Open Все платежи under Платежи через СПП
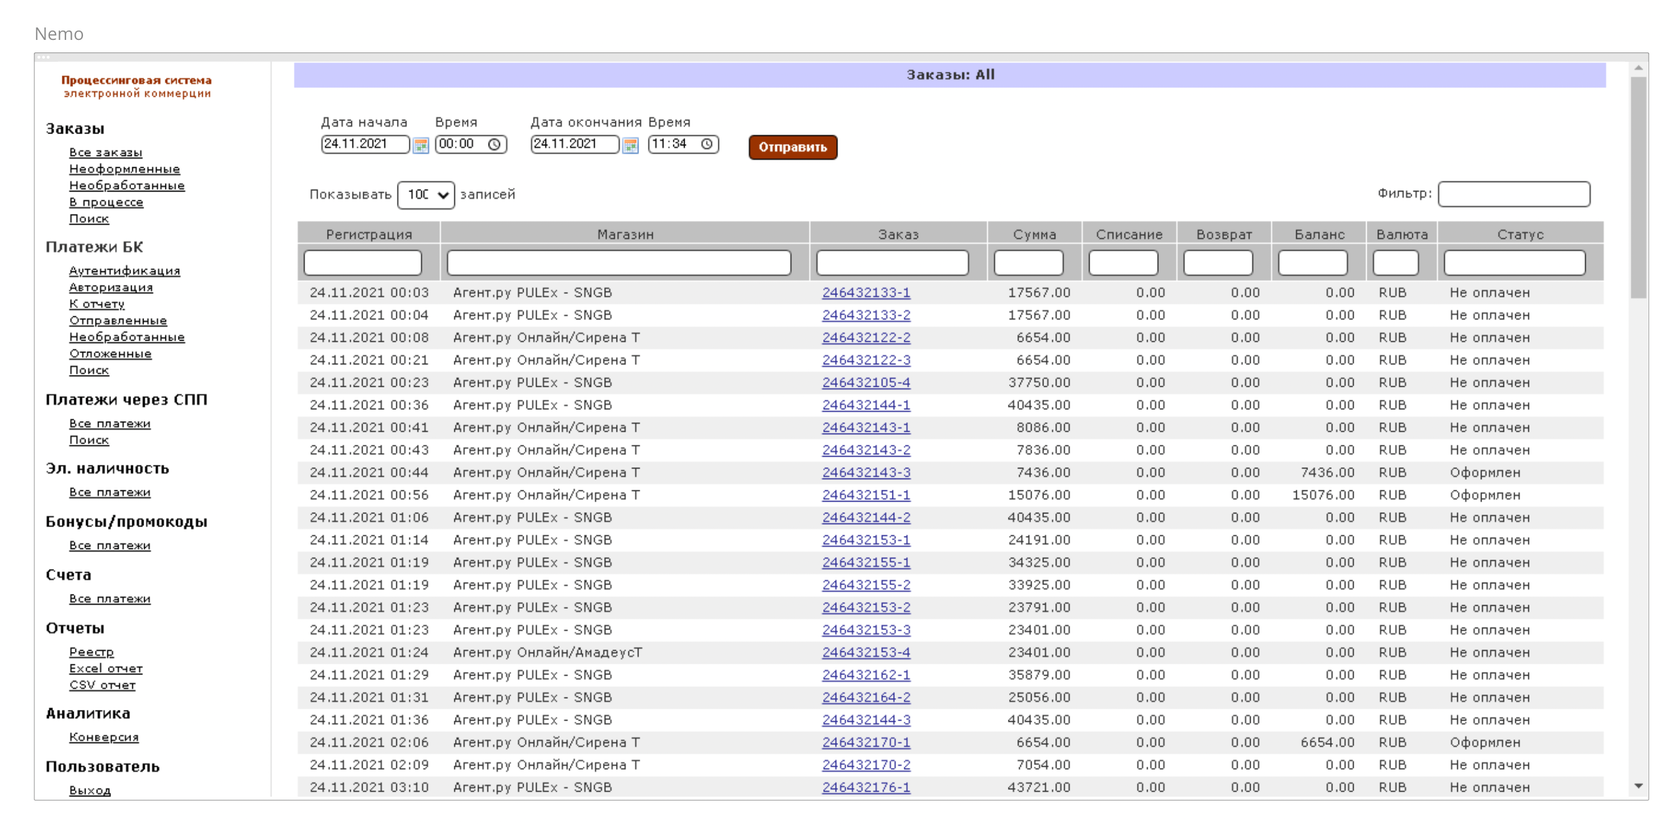This screenshot has width=1680, height=826. click(109, 424)
